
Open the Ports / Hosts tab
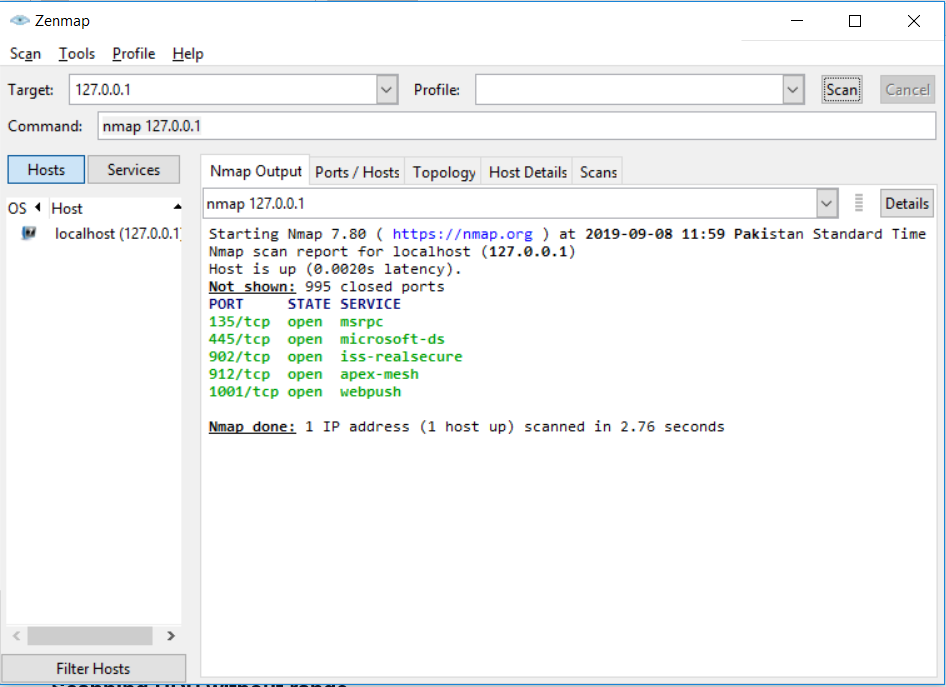click(357, 171)
